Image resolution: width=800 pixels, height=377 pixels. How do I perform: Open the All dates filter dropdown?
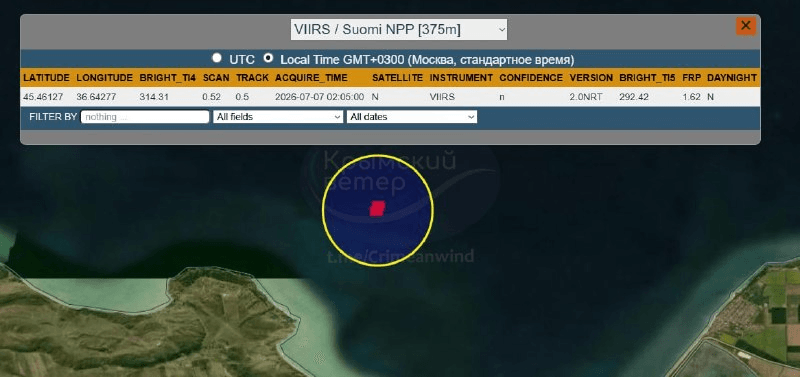[x=412, y=117]
